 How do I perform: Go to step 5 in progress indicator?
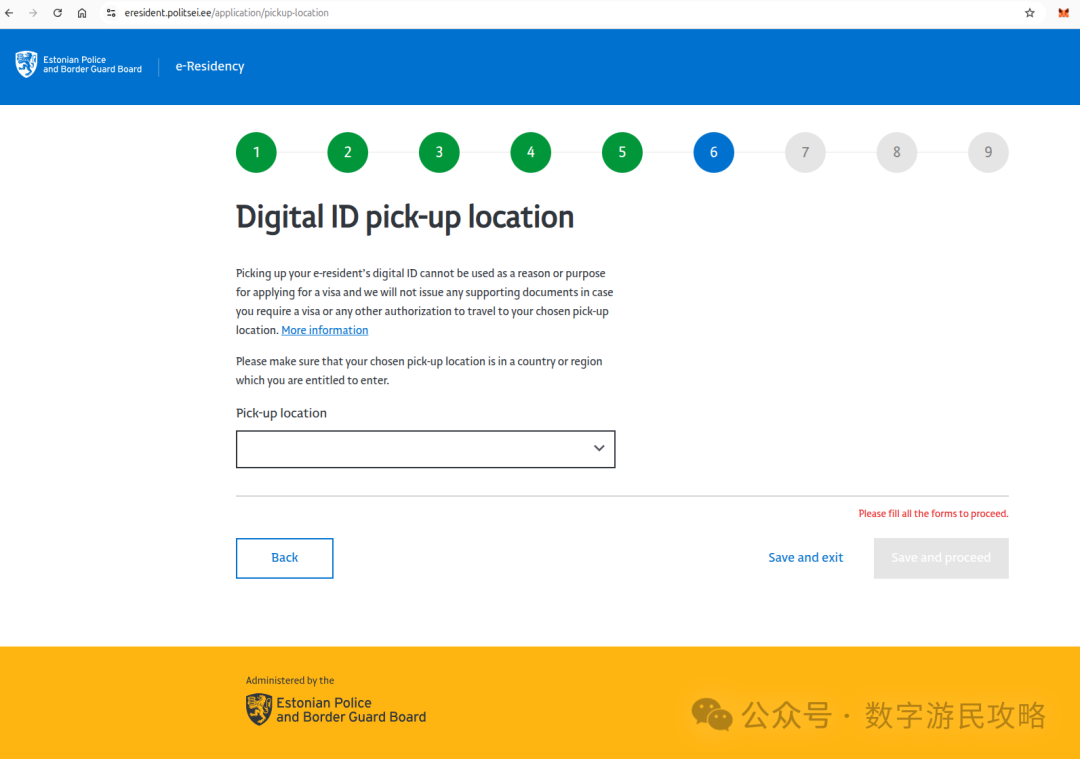(x=622, y=152)
